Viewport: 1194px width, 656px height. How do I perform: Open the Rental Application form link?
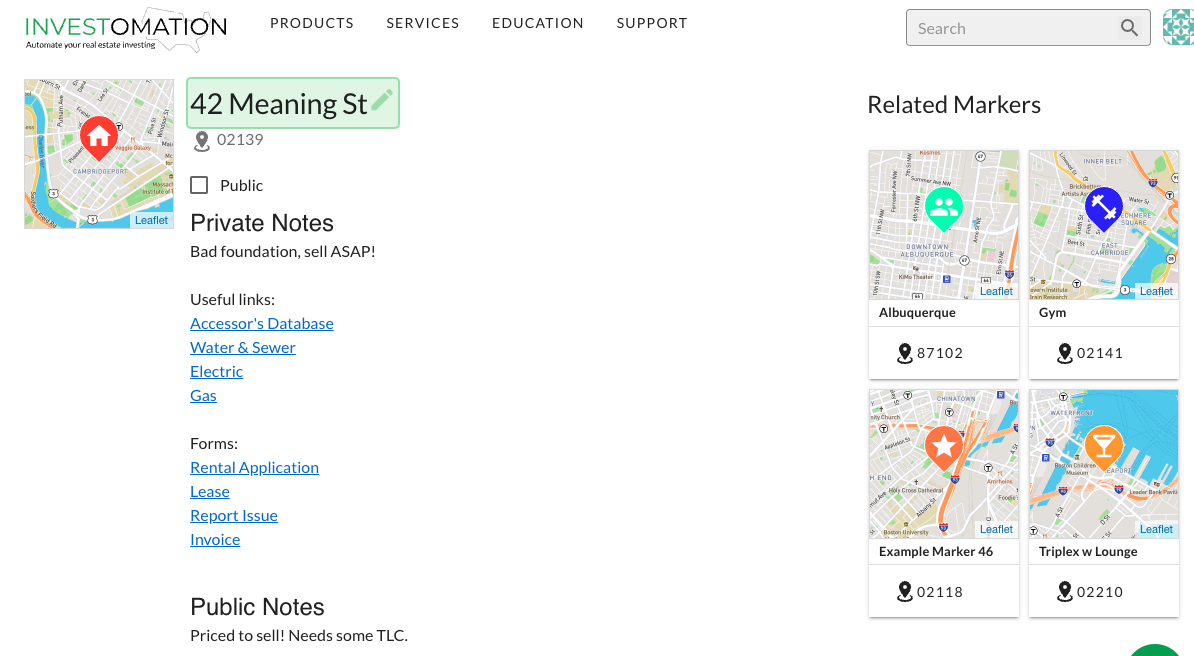[254, 467]
